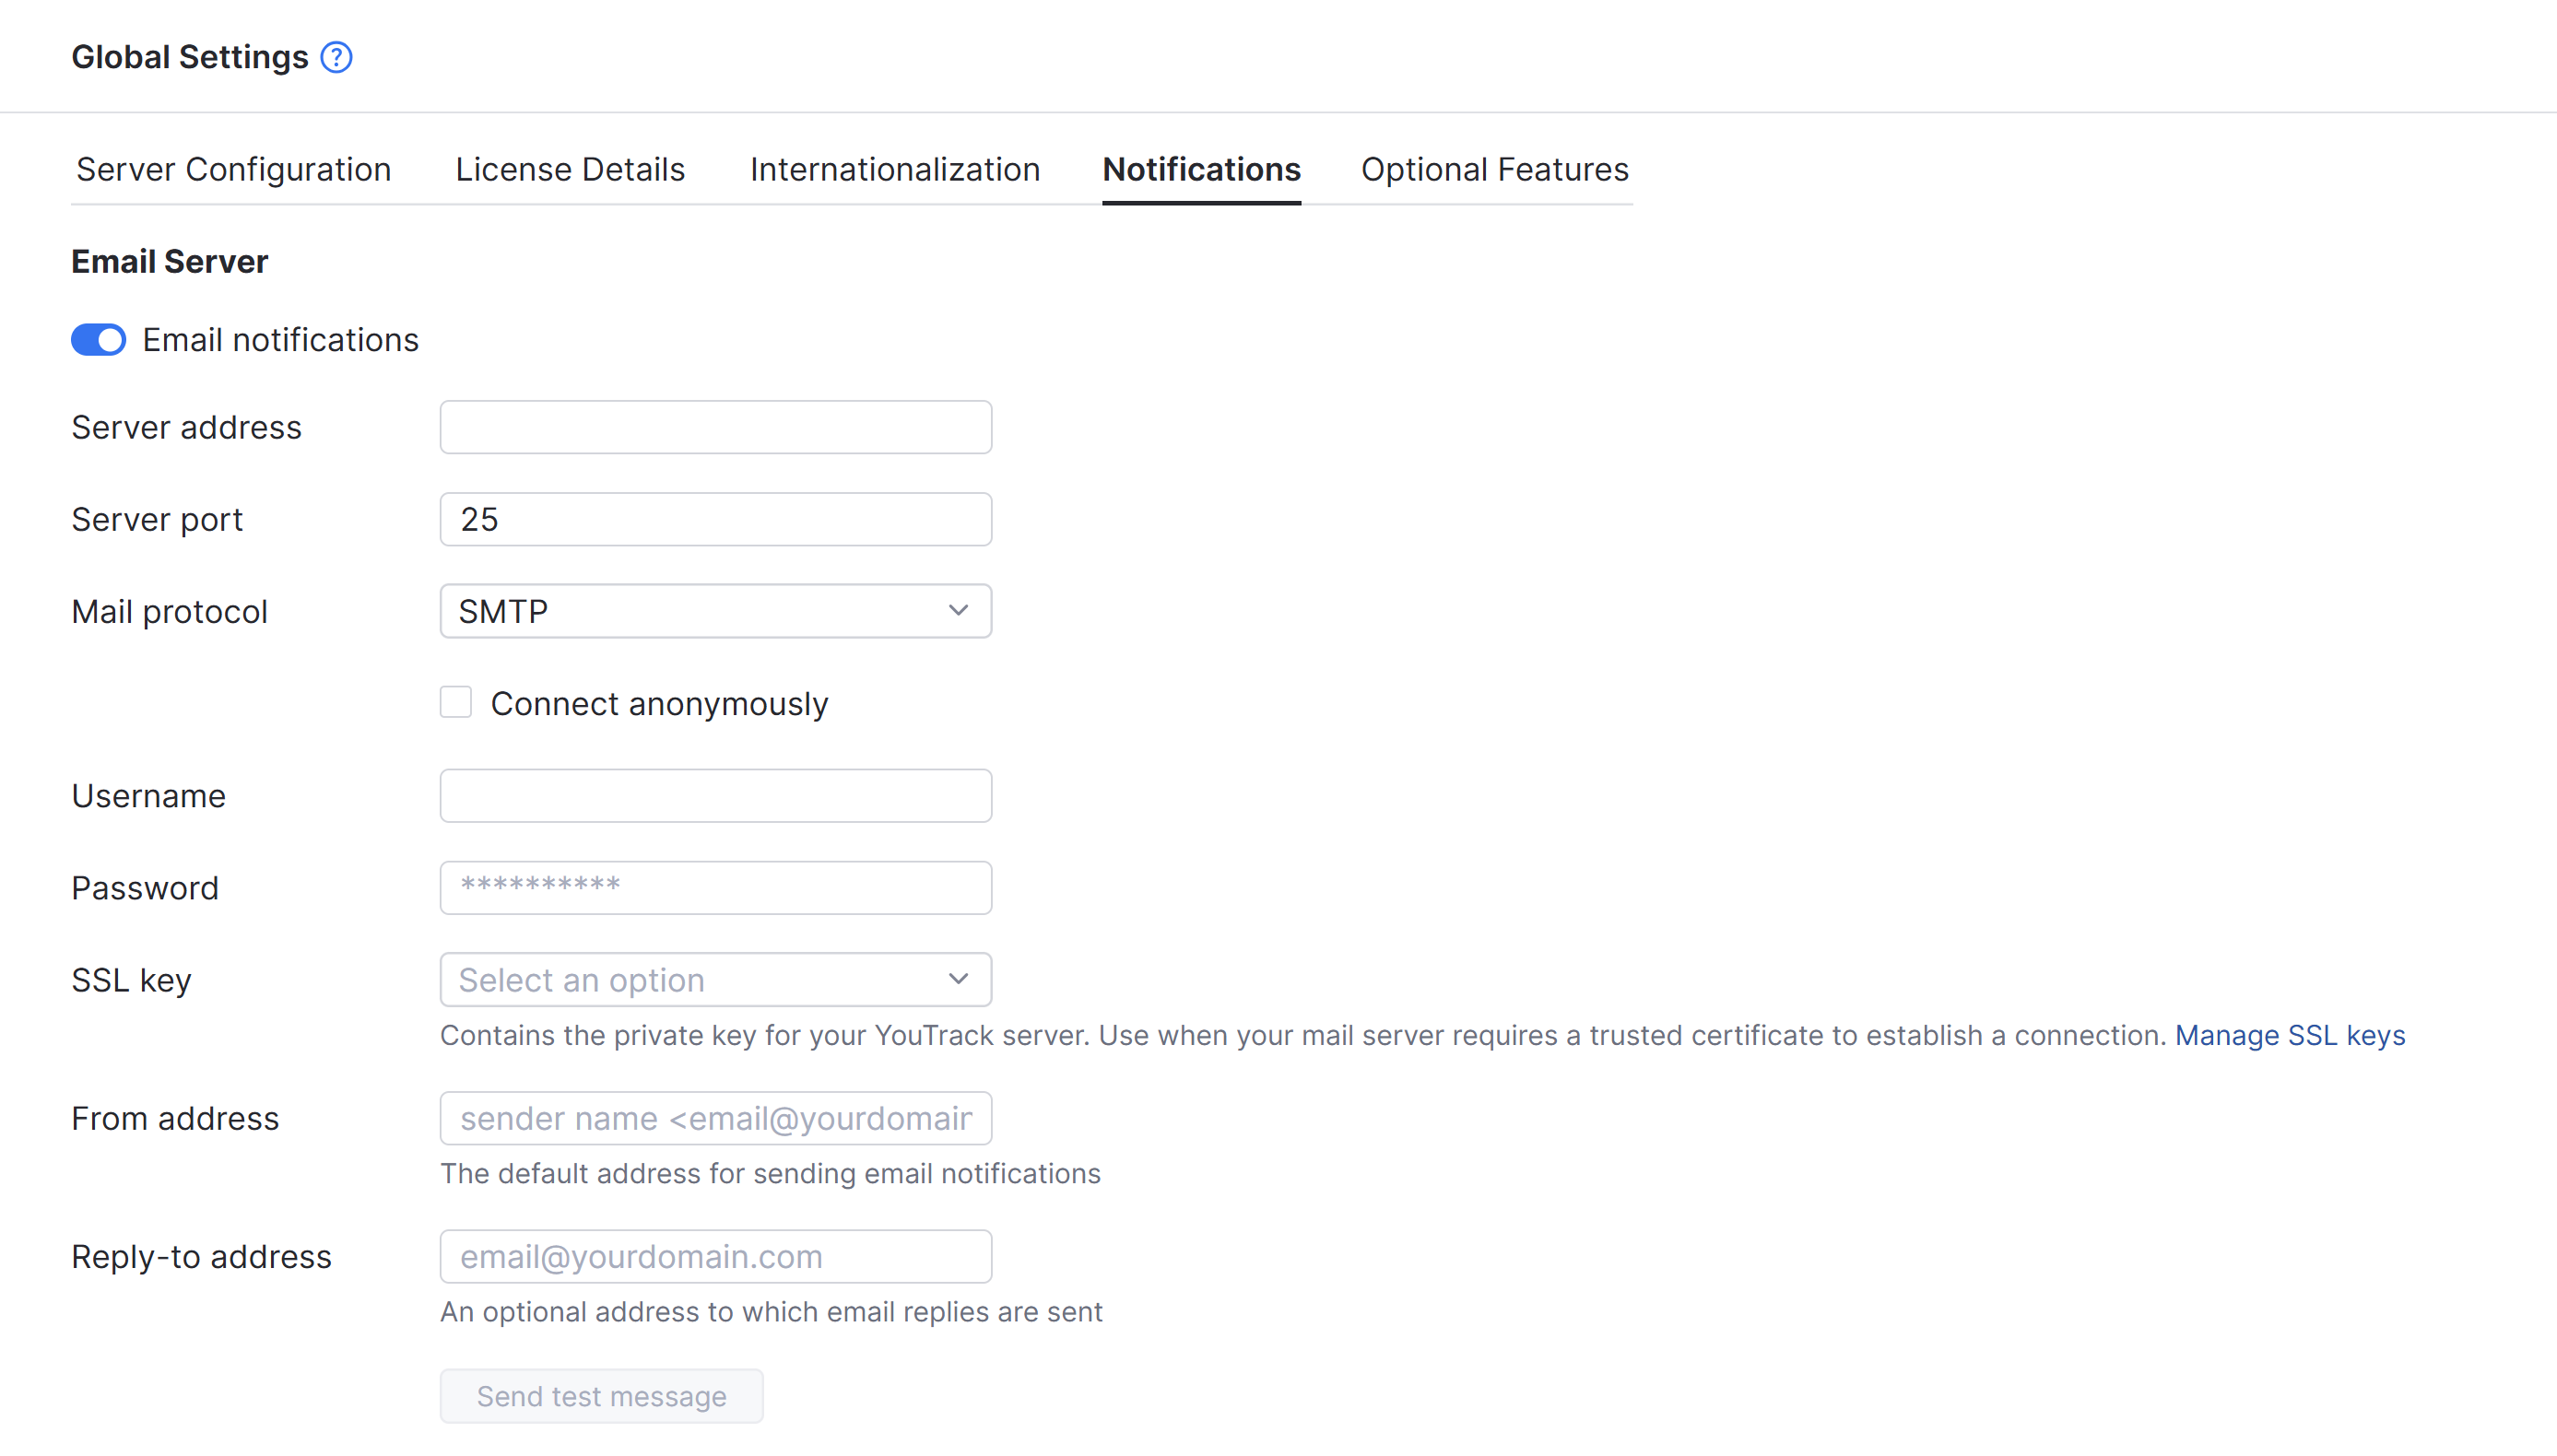Click the Server port field showing 25
The height and width of the screenshot is (1456, 2557).
[x=714, y=518]
